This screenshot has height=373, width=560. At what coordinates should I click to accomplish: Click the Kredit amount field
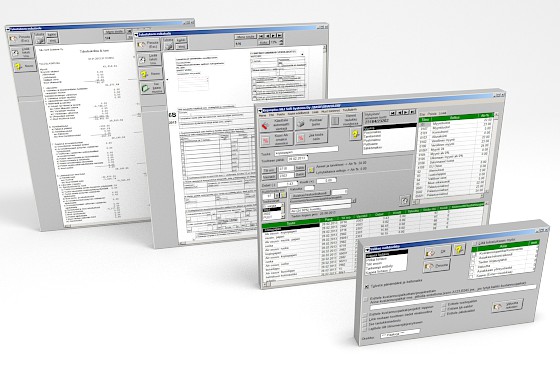[x=326, y=180]
